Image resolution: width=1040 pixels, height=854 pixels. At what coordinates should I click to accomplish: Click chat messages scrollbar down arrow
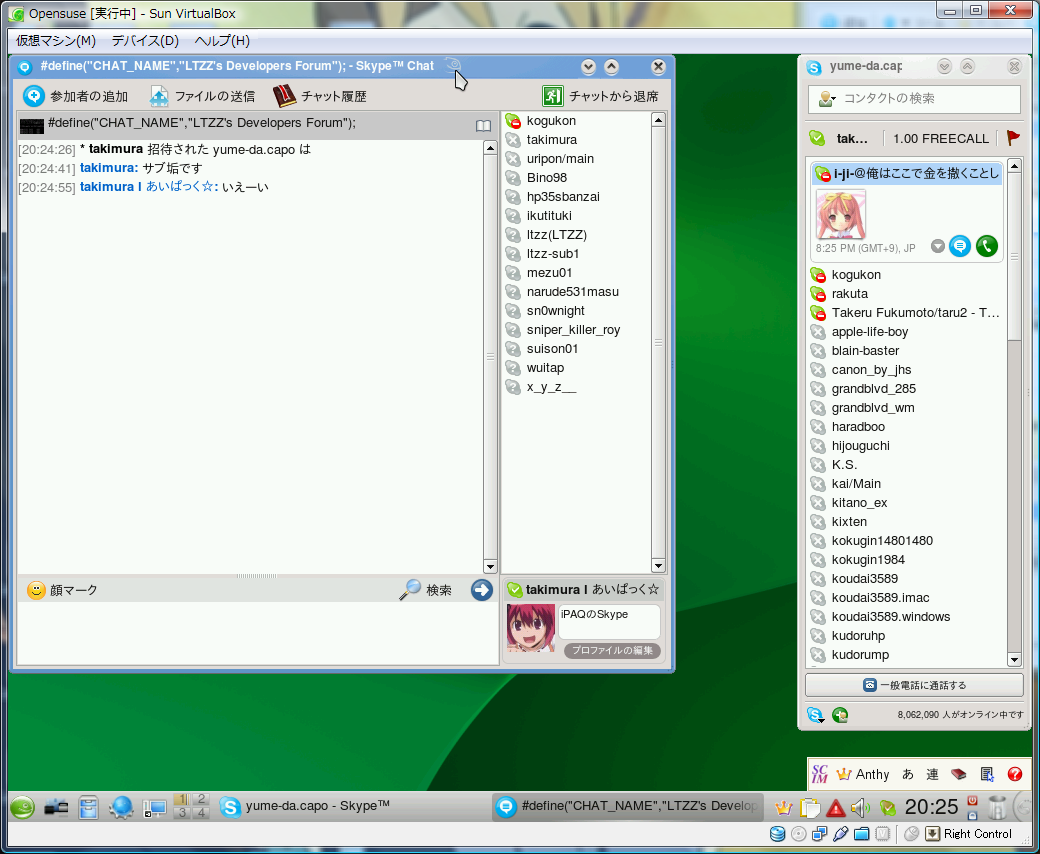tap(490, 566)
